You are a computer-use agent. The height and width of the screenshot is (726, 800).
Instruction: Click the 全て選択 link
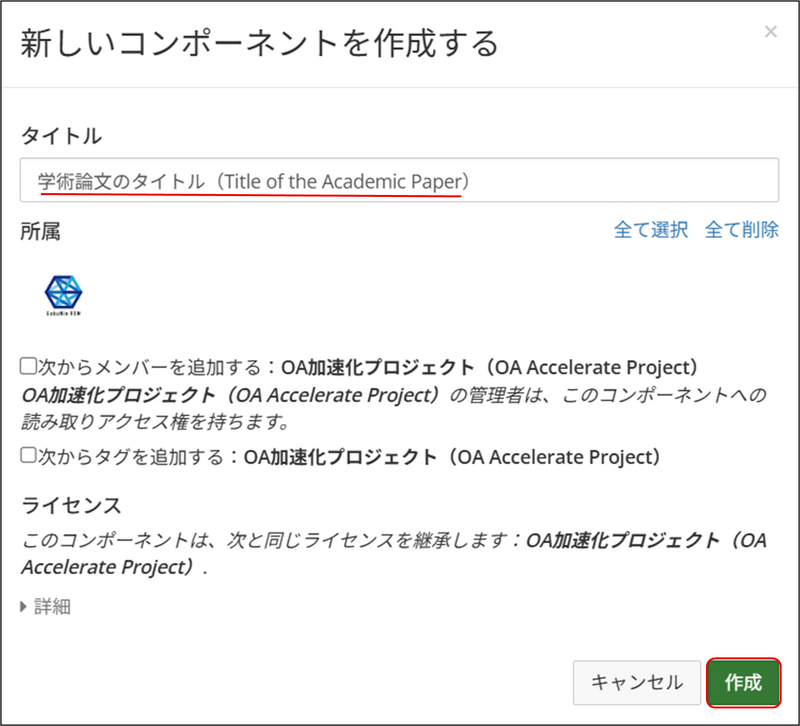click(x=651, y=230)
